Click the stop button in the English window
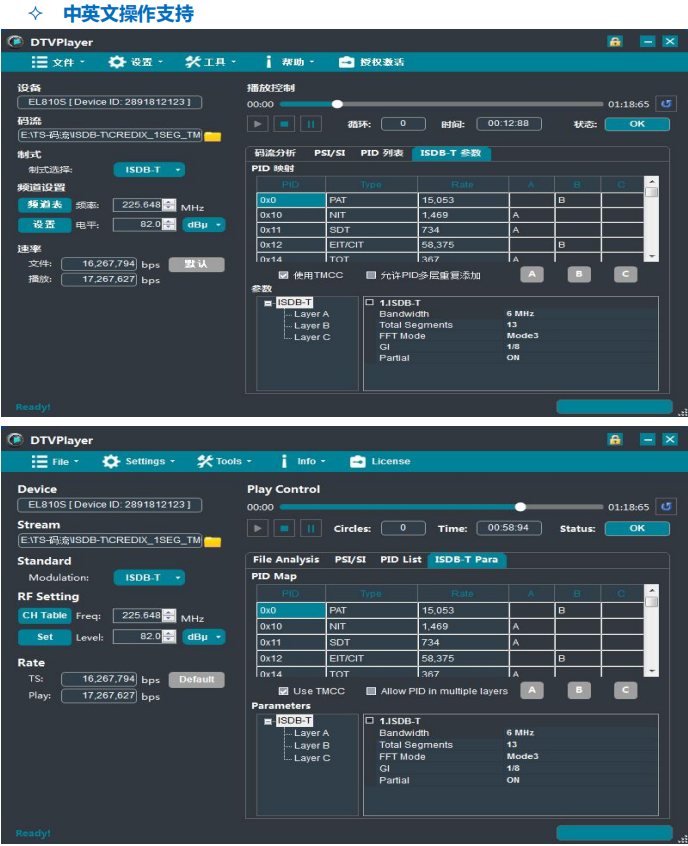Viewport: 688px width, 846px height. pyautogui.click(x=284, y=528)
